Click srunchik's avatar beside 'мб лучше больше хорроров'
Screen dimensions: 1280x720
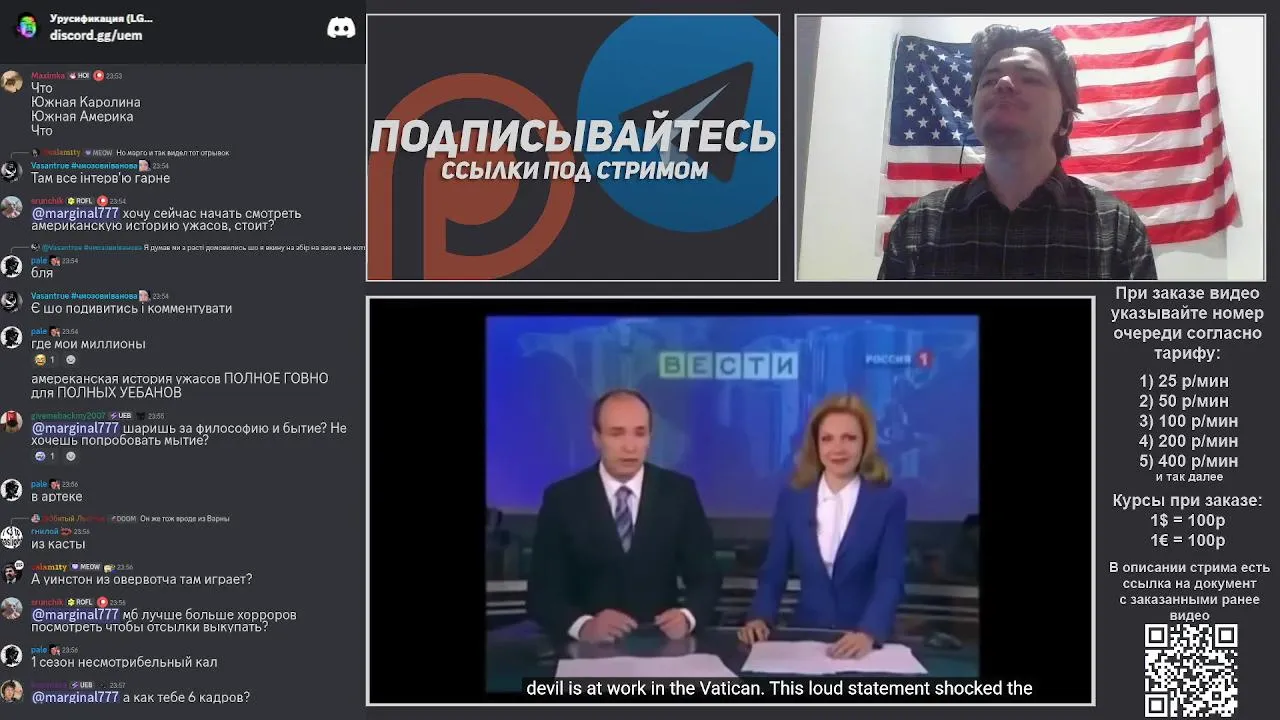coord(12,608)
